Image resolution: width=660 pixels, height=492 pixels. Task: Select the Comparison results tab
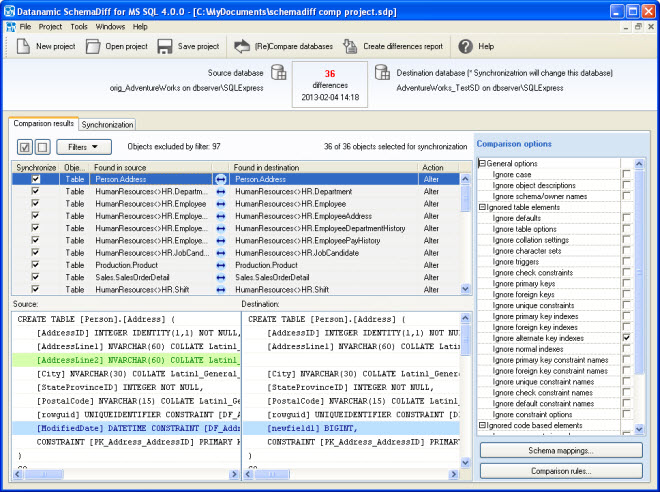[x=43, y=123]
